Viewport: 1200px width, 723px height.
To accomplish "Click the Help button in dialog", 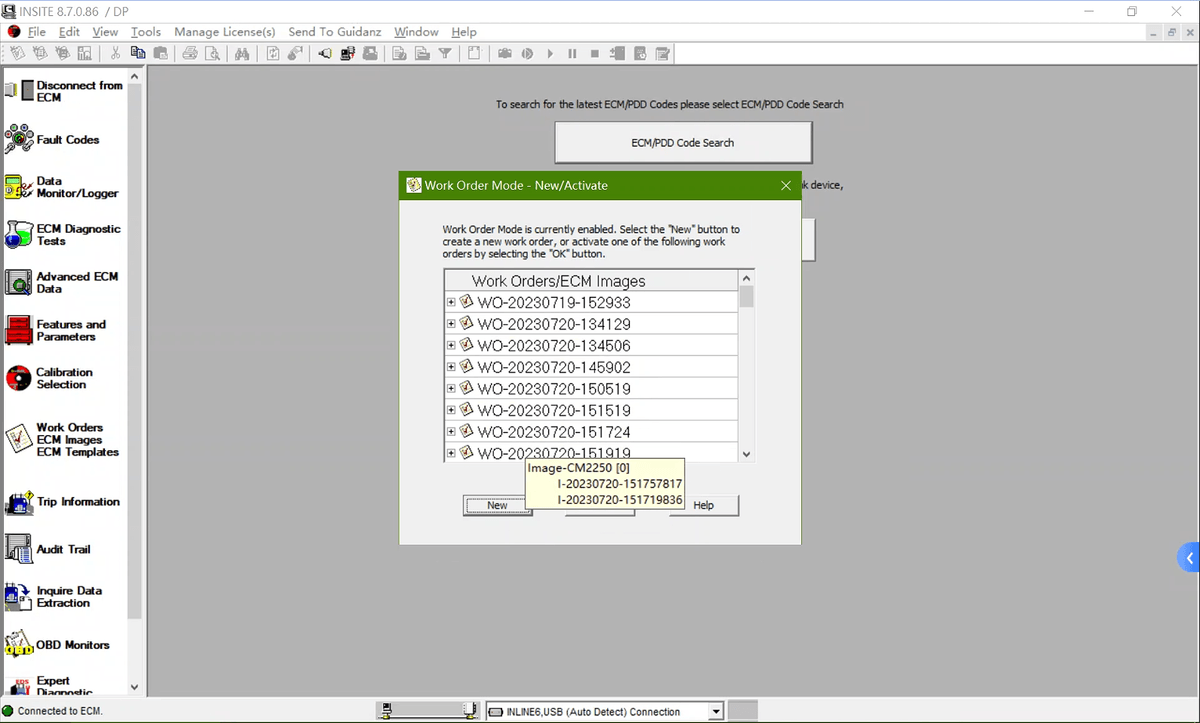I will [704, 505].
